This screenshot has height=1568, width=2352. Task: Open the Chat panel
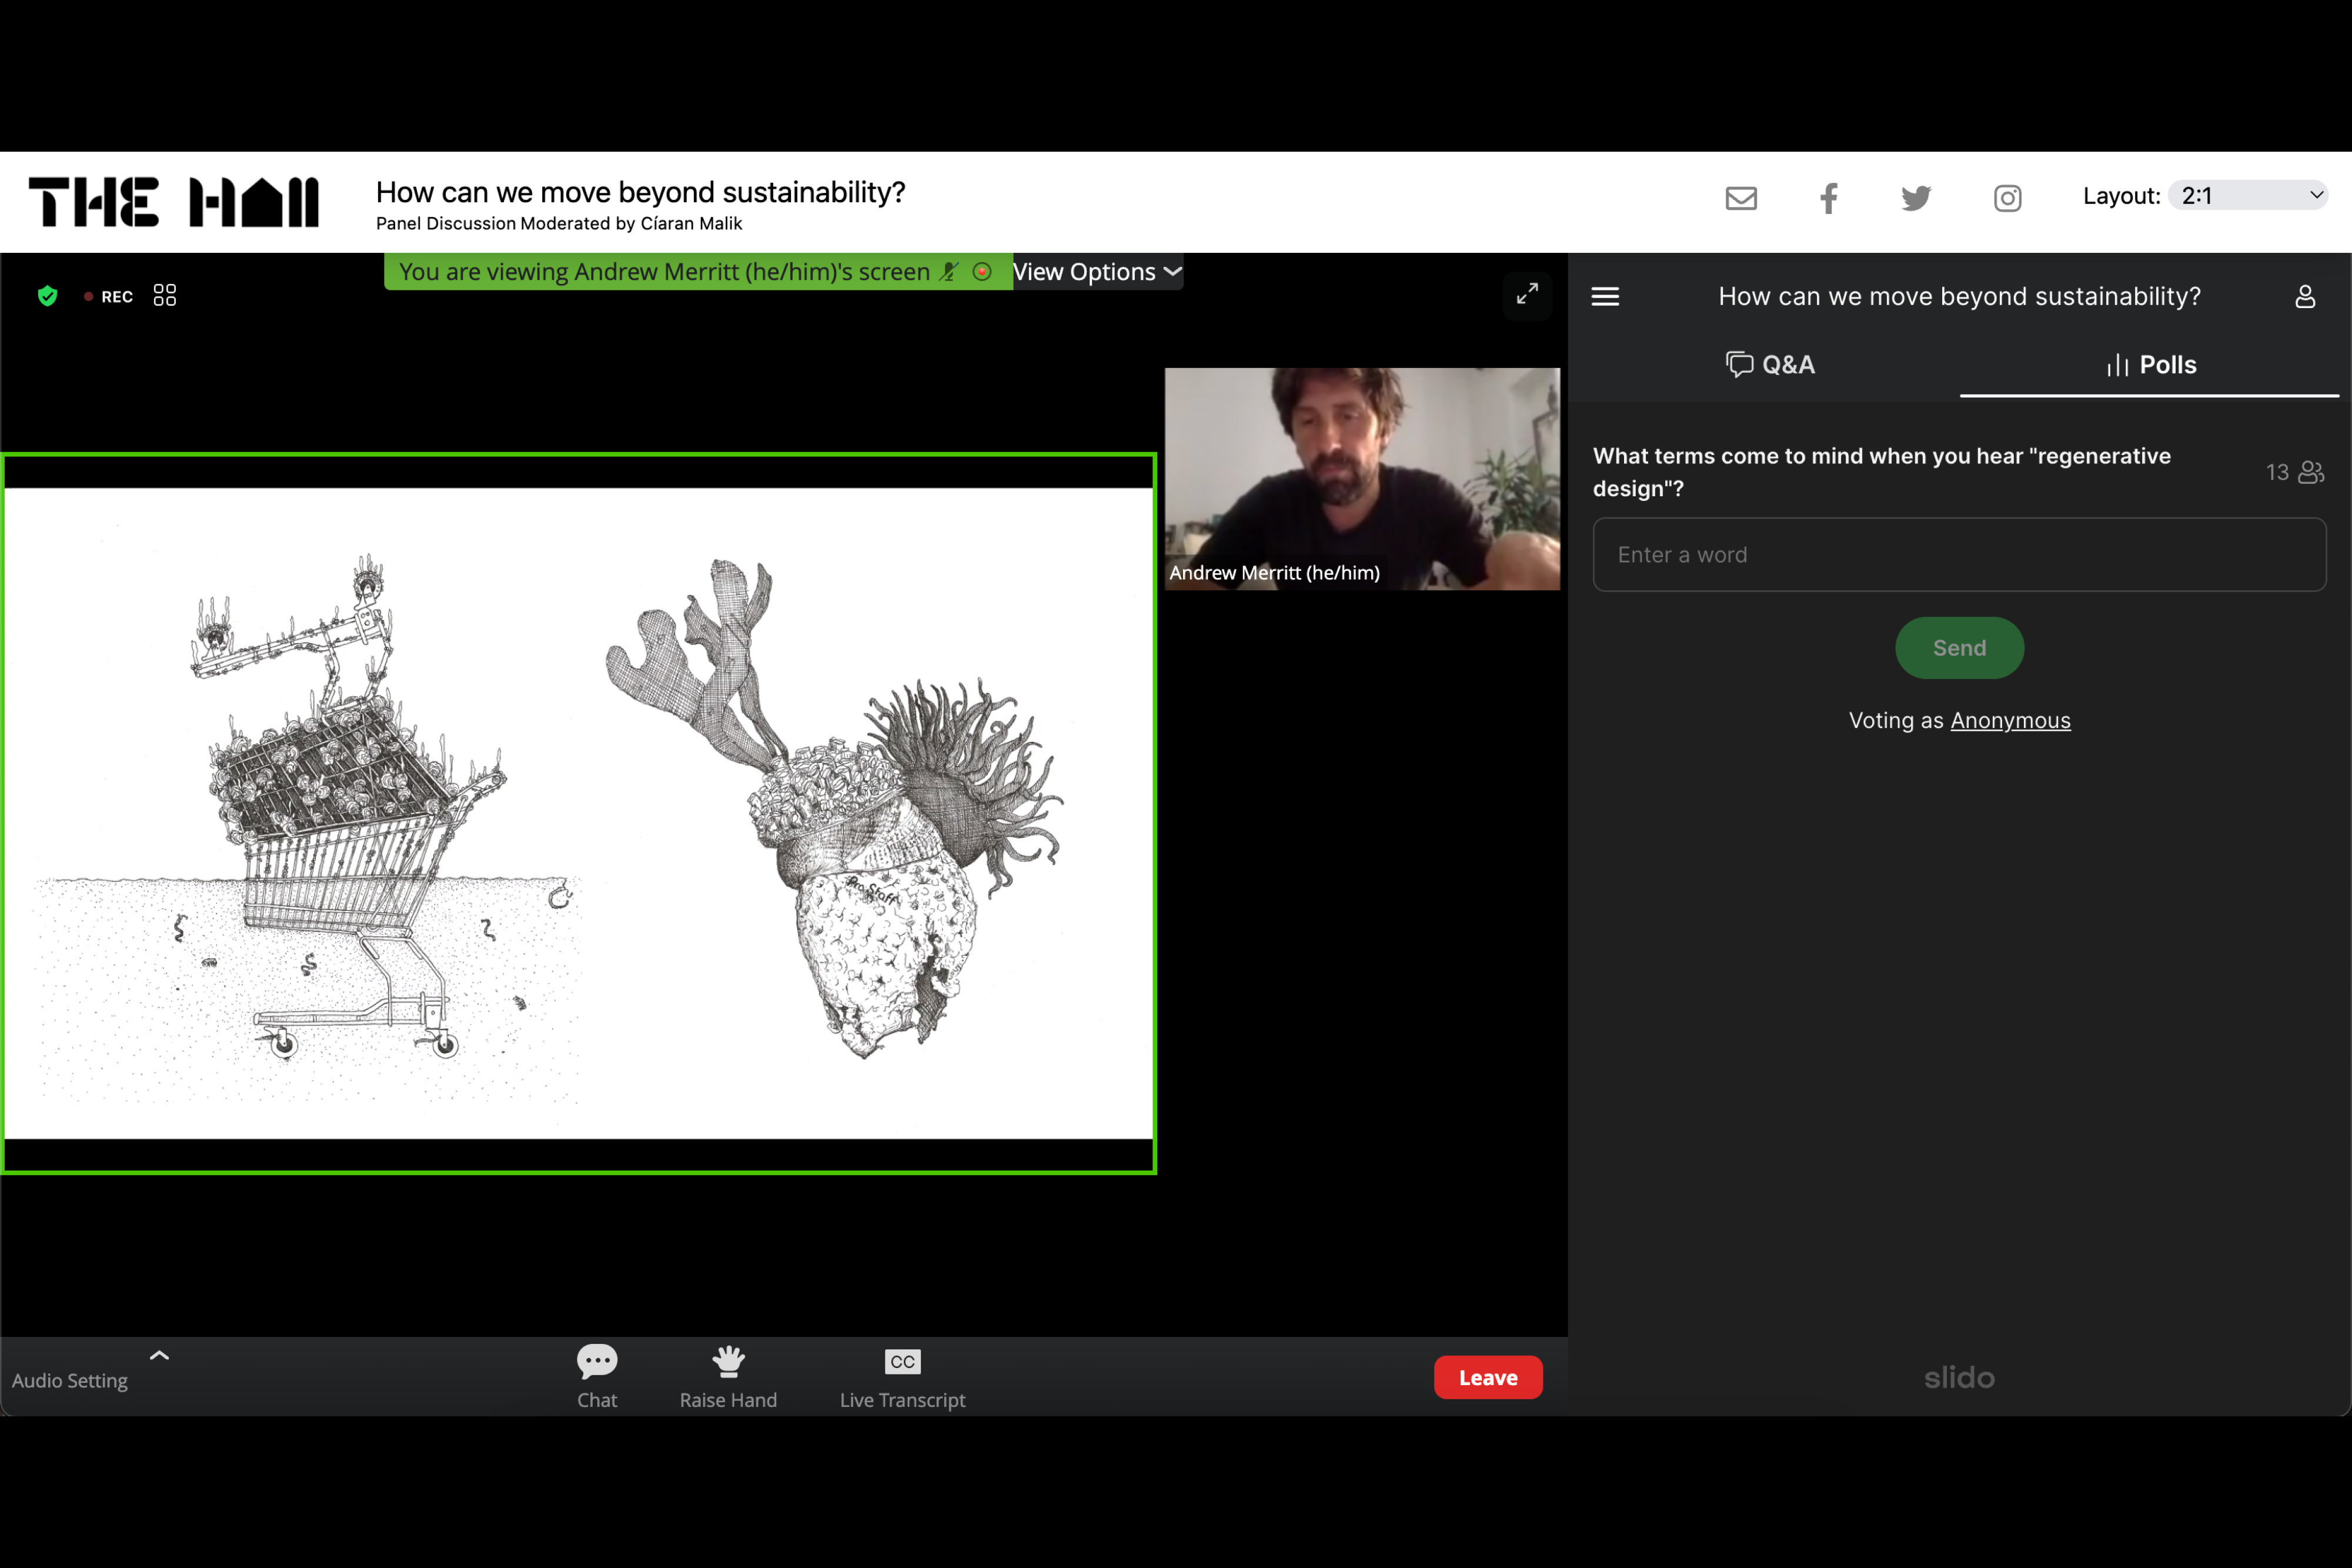pos(597,1376)
